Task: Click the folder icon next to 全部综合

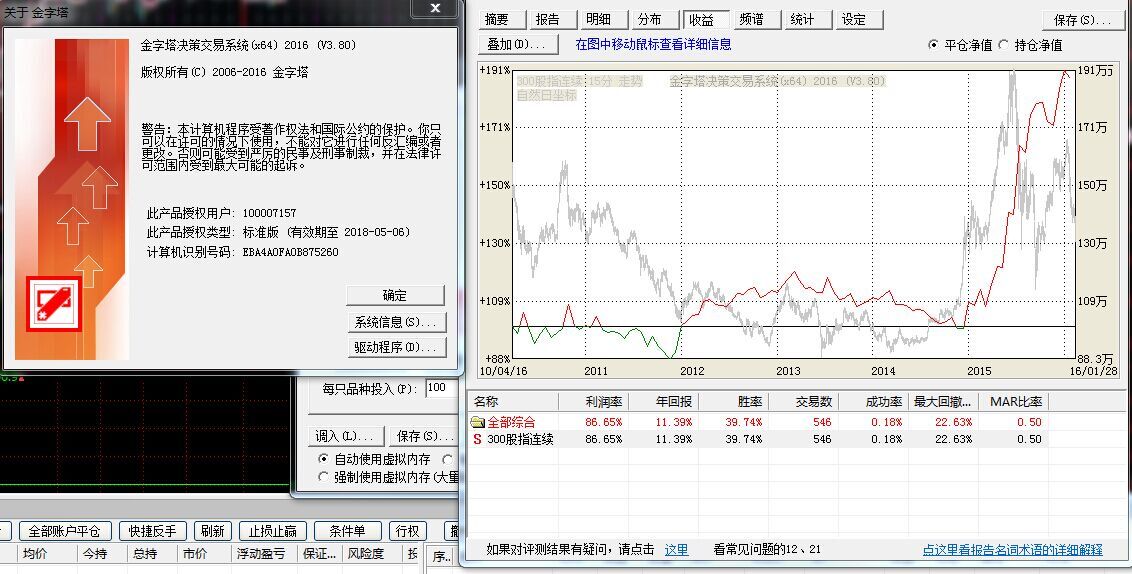Action: click(477, 422)
